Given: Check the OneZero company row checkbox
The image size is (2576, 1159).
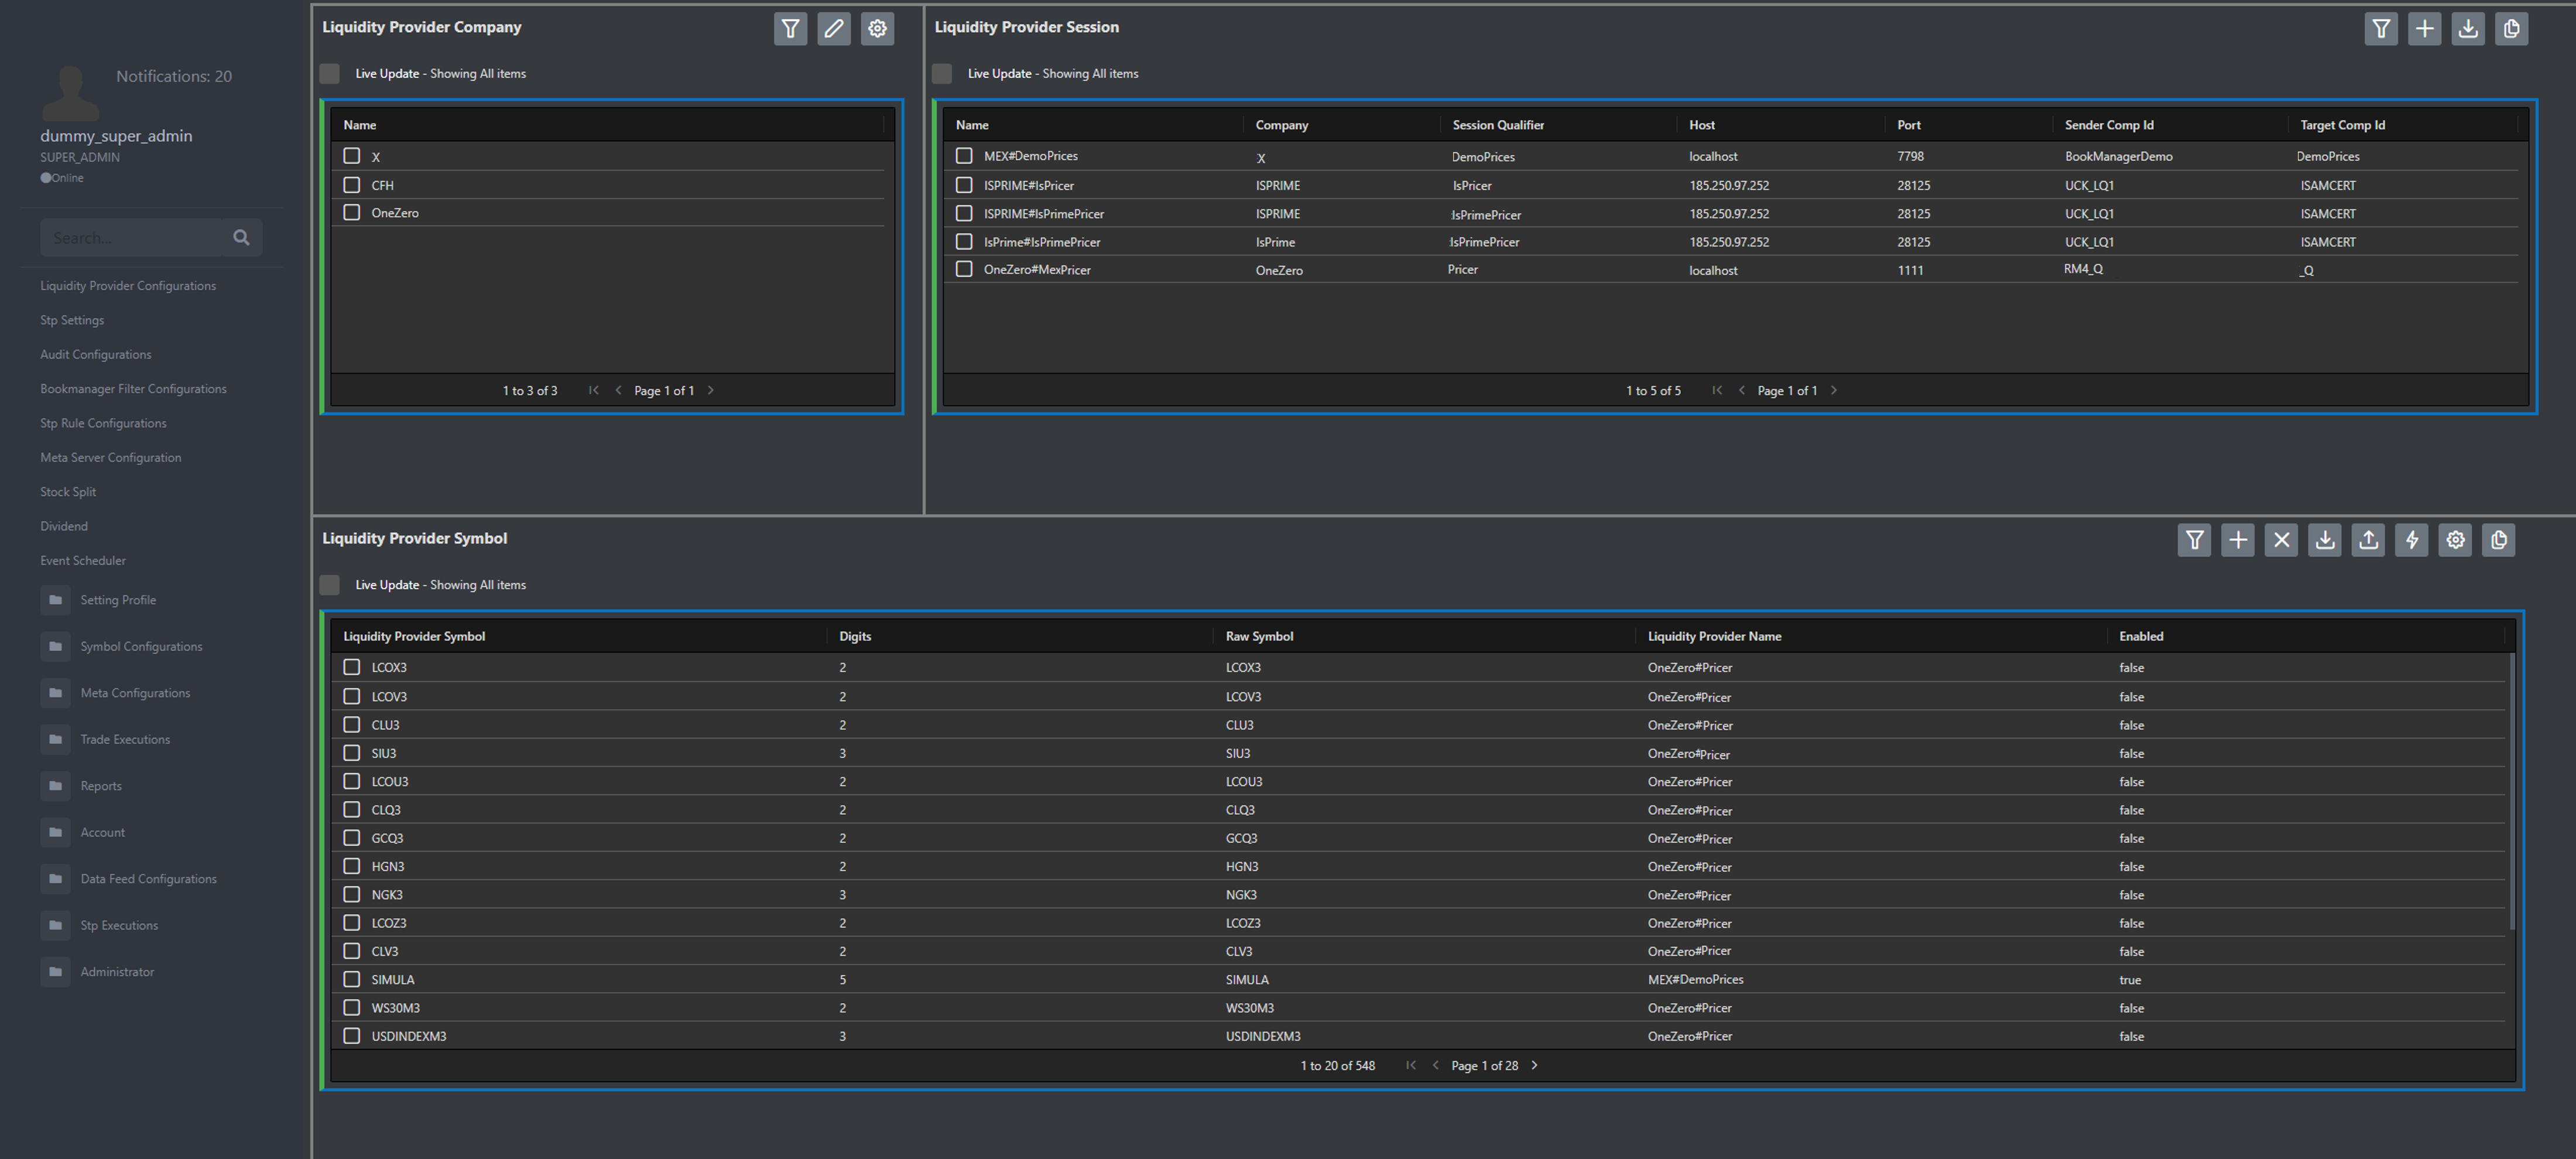Looking at the screenshot, I should coord(351,212).
